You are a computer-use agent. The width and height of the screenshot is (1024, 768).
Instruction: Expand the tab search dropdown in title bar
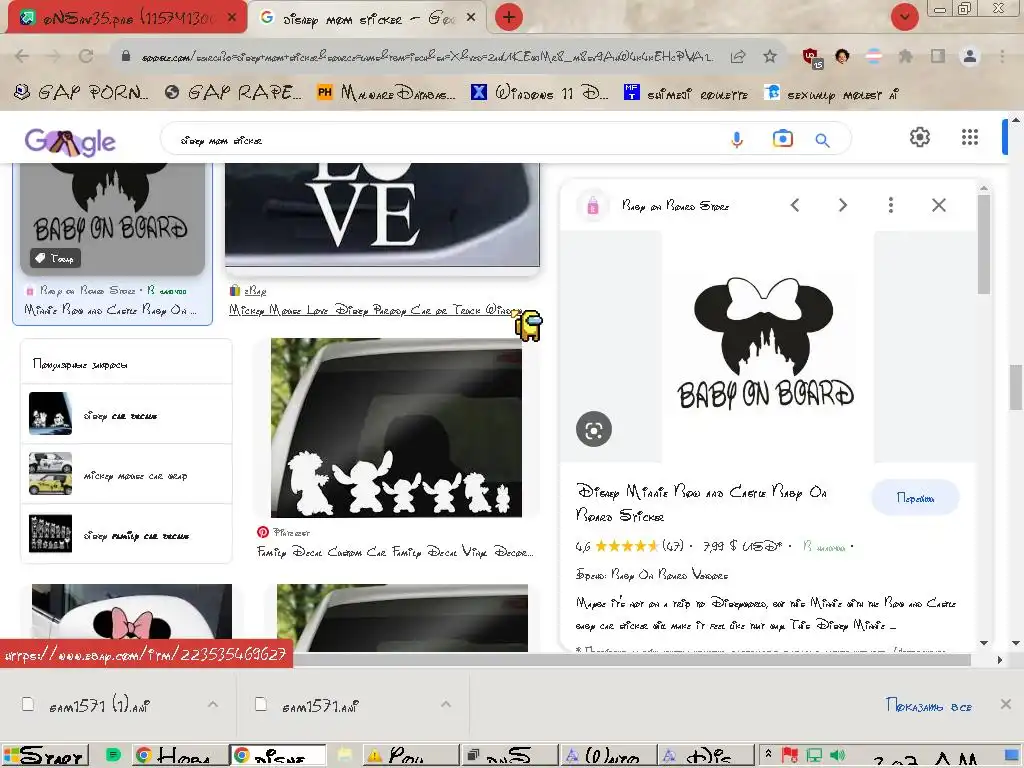point(904,17)
